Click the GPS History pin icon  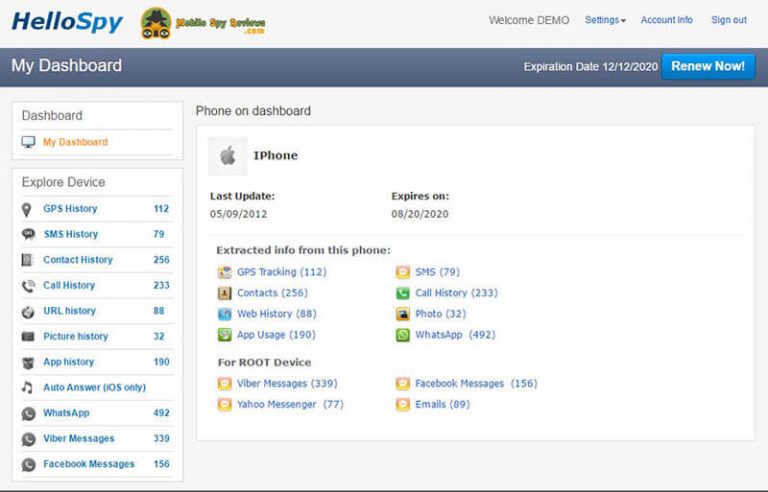pyautogui.click(x=27, y=210)
